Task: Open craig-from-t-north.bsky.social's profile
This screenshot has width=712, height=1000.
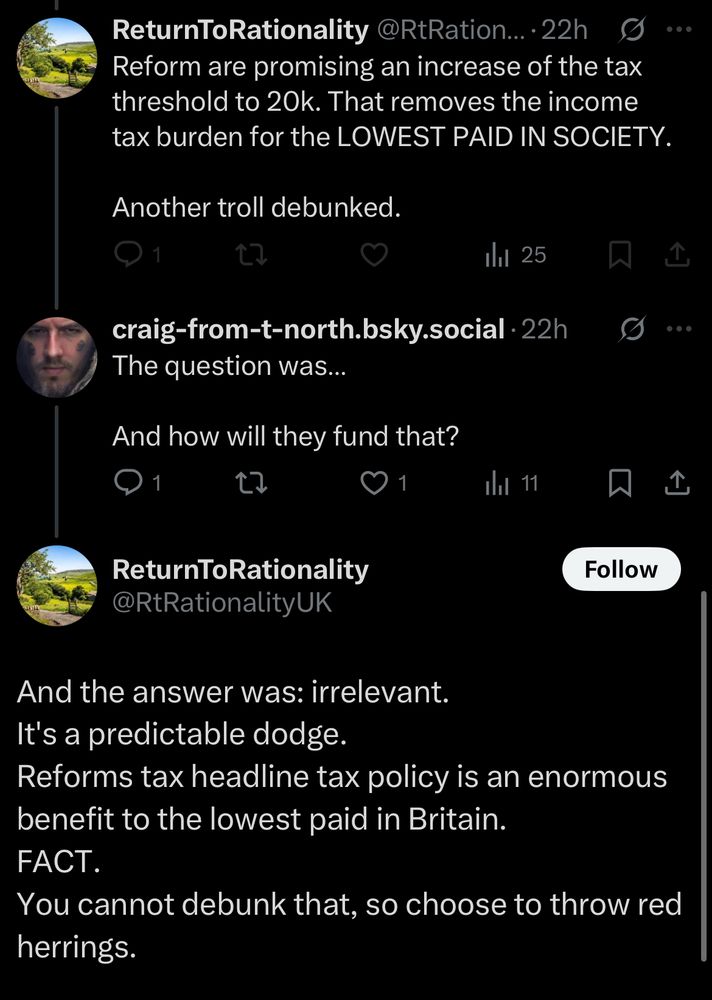Action: click(305, 328)
